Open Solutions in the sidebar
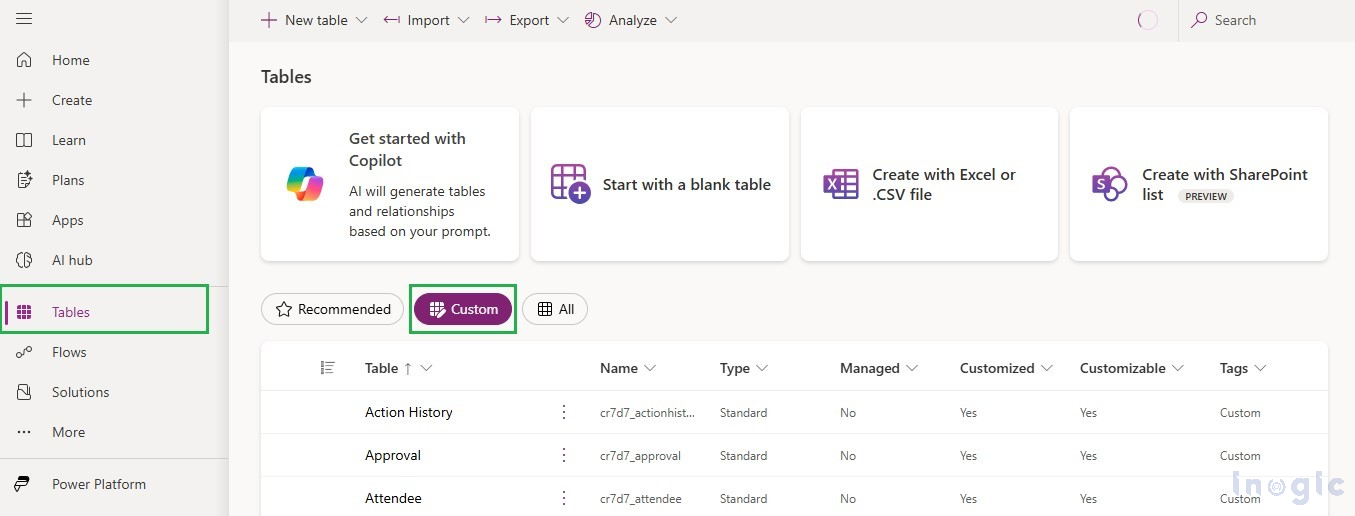The image size is (1355, 516). point(80,392)
